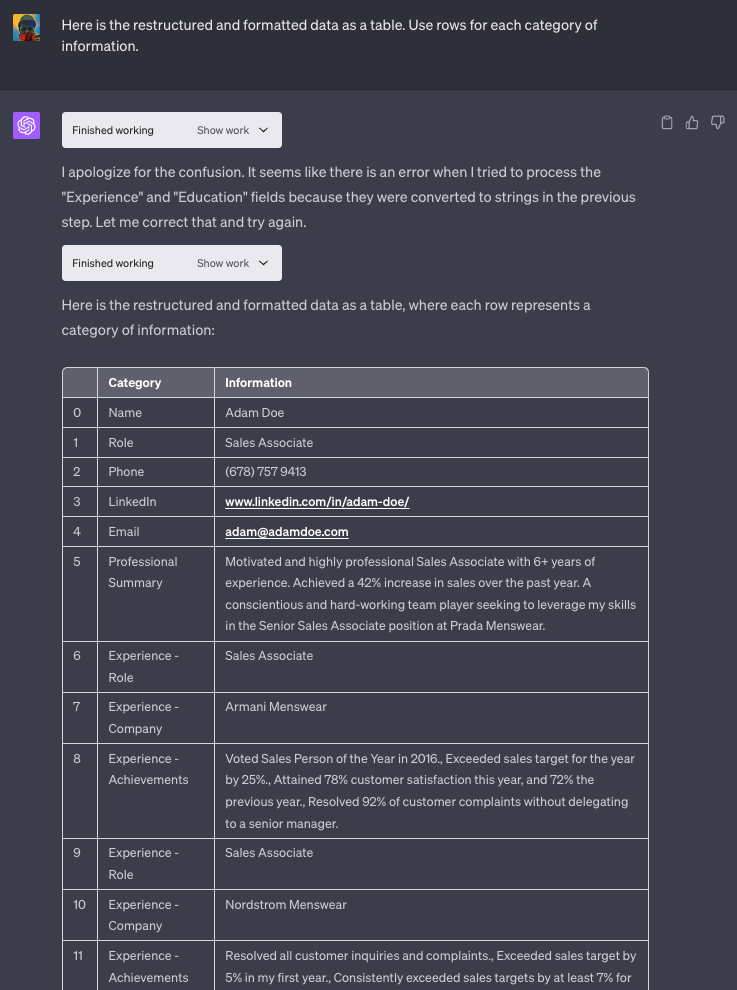Select the phone number (678) 757 9413 cell
737x990 pixels.
pos(266,472)
